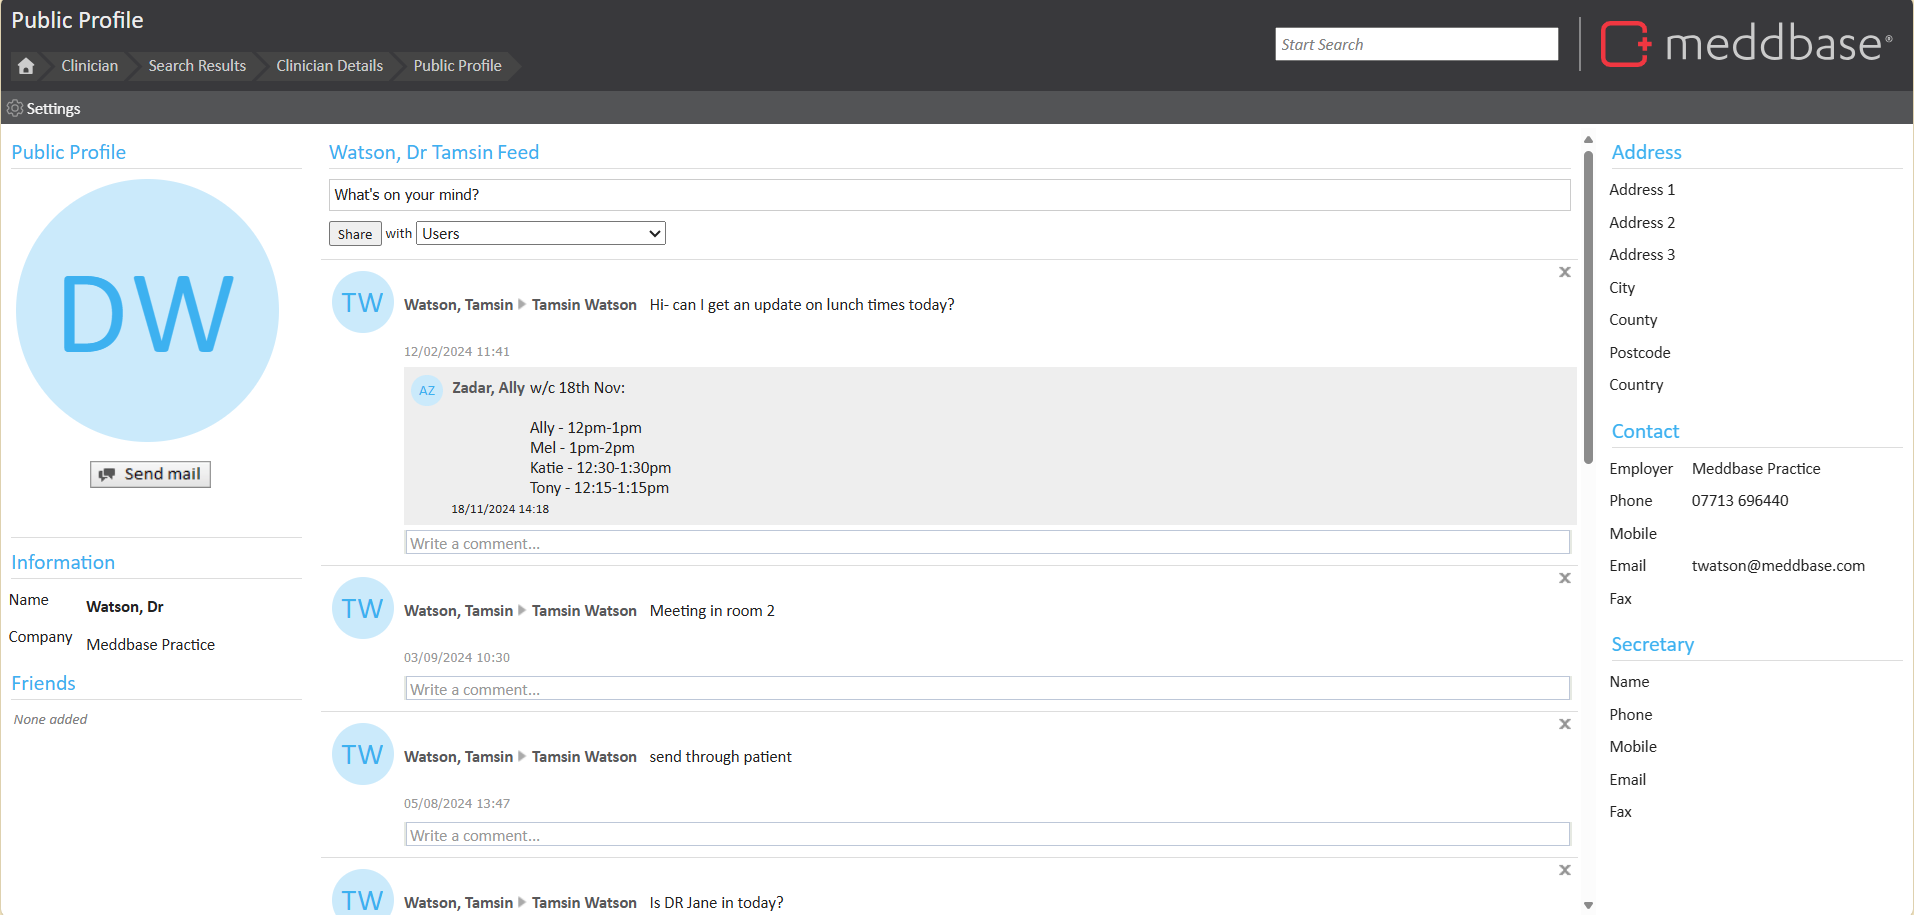Remove the 'Meeting in room 2' post

tap(1565, 578)
